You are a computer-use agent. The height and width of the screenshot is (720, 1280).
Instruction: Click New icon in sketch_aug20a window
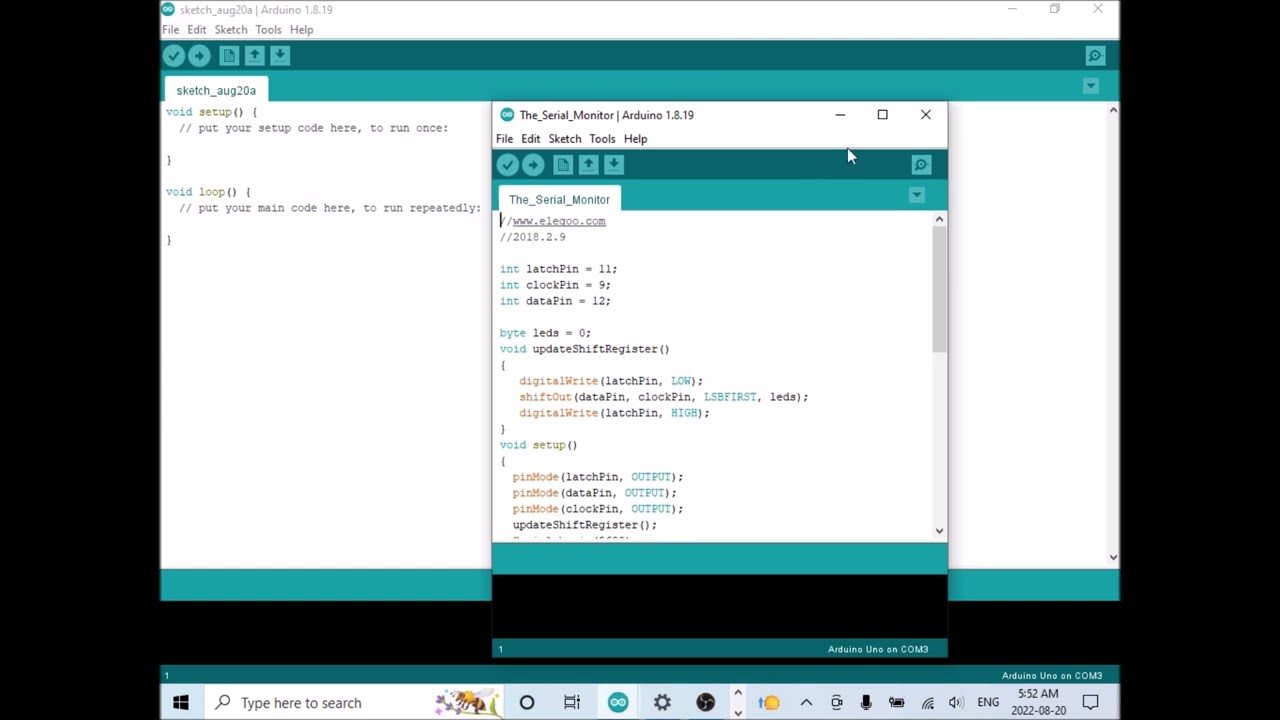point(229,56)
